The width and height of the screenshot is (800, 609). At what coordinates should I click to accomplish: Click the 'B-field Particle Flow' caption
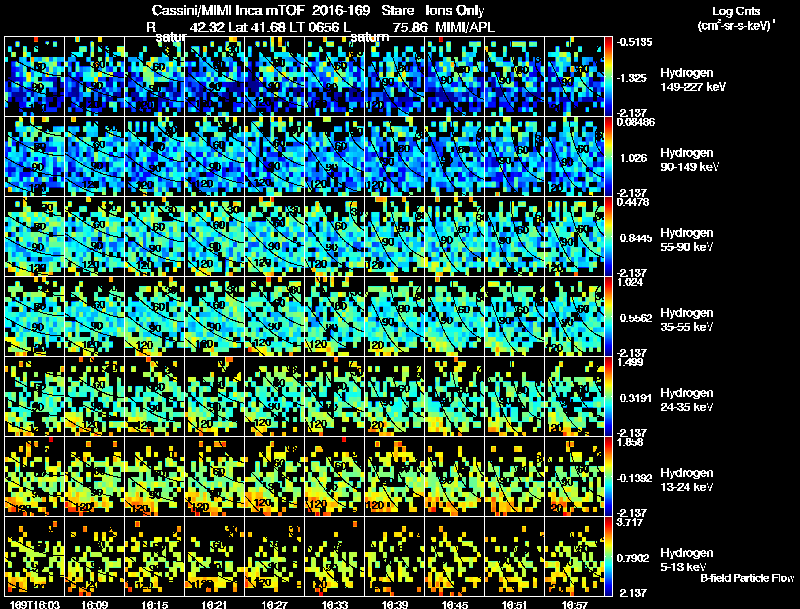747,578
